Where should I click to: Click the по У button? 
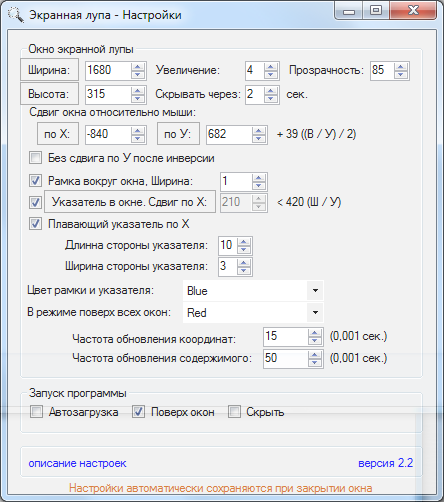pos(178,134)
